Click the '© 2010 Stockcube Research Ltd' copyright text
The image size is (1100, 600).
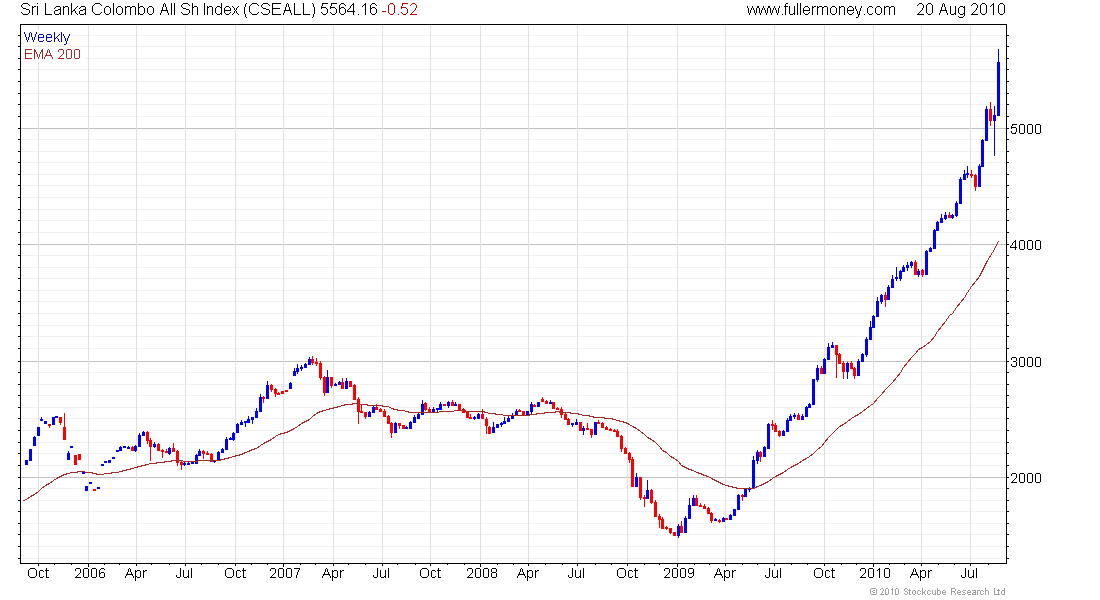937,592
